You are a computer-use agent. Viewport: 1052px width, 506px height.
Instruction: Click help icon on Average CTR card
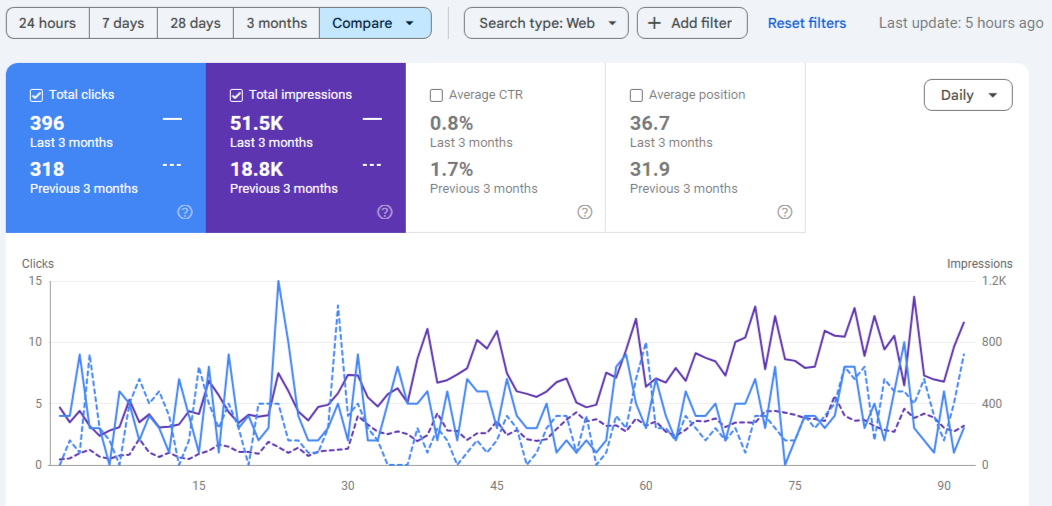(x=585, y=212)
